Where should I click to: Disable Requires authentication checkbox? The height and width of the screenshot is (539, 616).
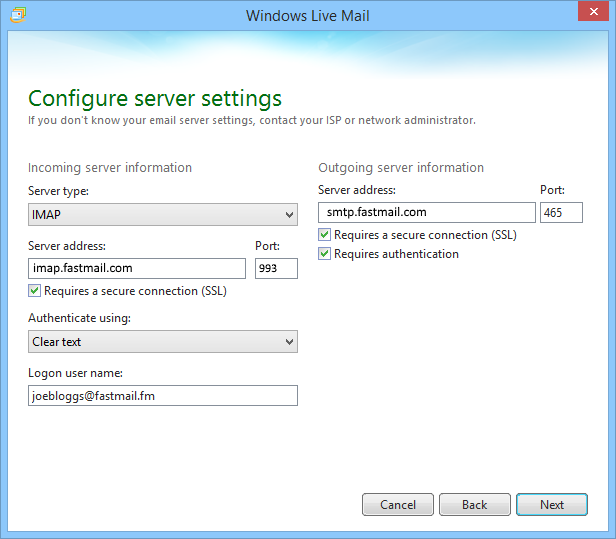(325, 254)
